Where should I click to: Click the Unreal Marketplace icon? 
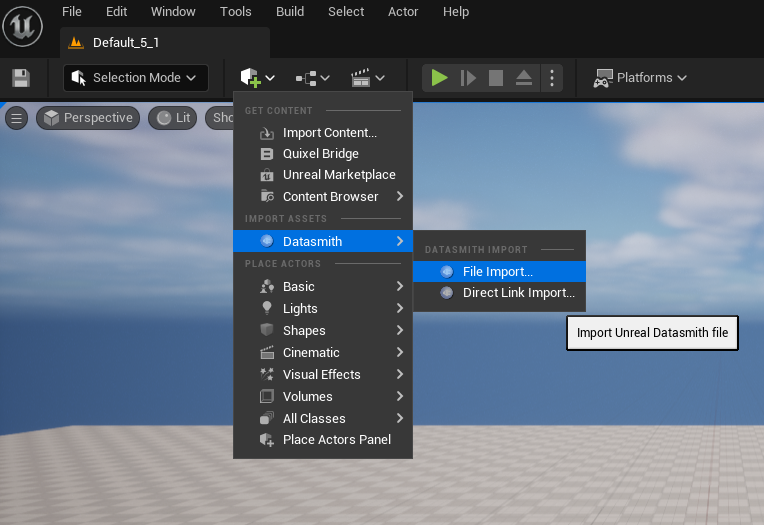267,175
